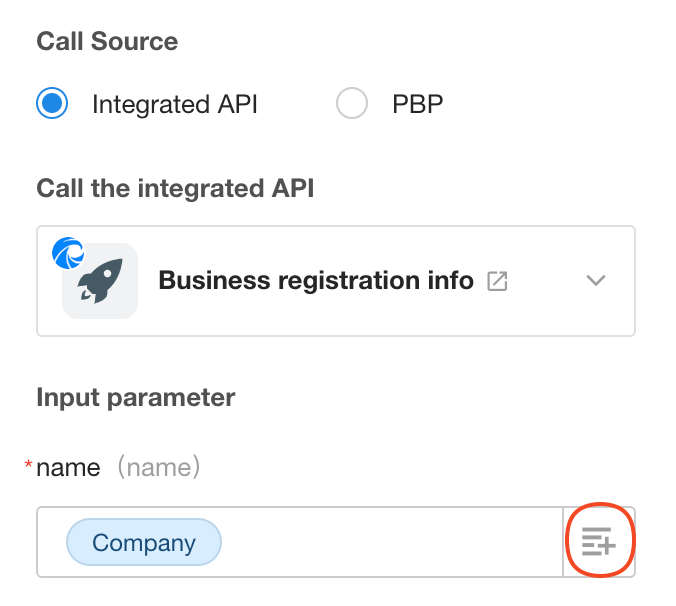The width and height of the screenshot is (676, 606).
Task: Click empty space right of Company tag
Action: point(391,542)
